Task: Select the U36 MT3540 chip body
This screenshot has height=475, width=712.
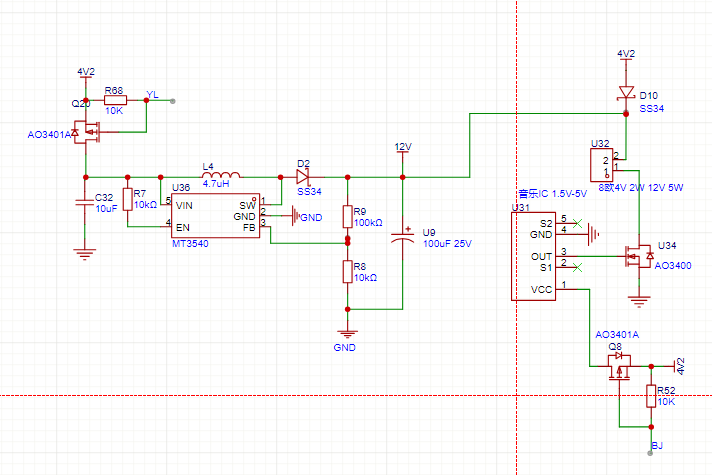Action: click(x=216, y=211)
